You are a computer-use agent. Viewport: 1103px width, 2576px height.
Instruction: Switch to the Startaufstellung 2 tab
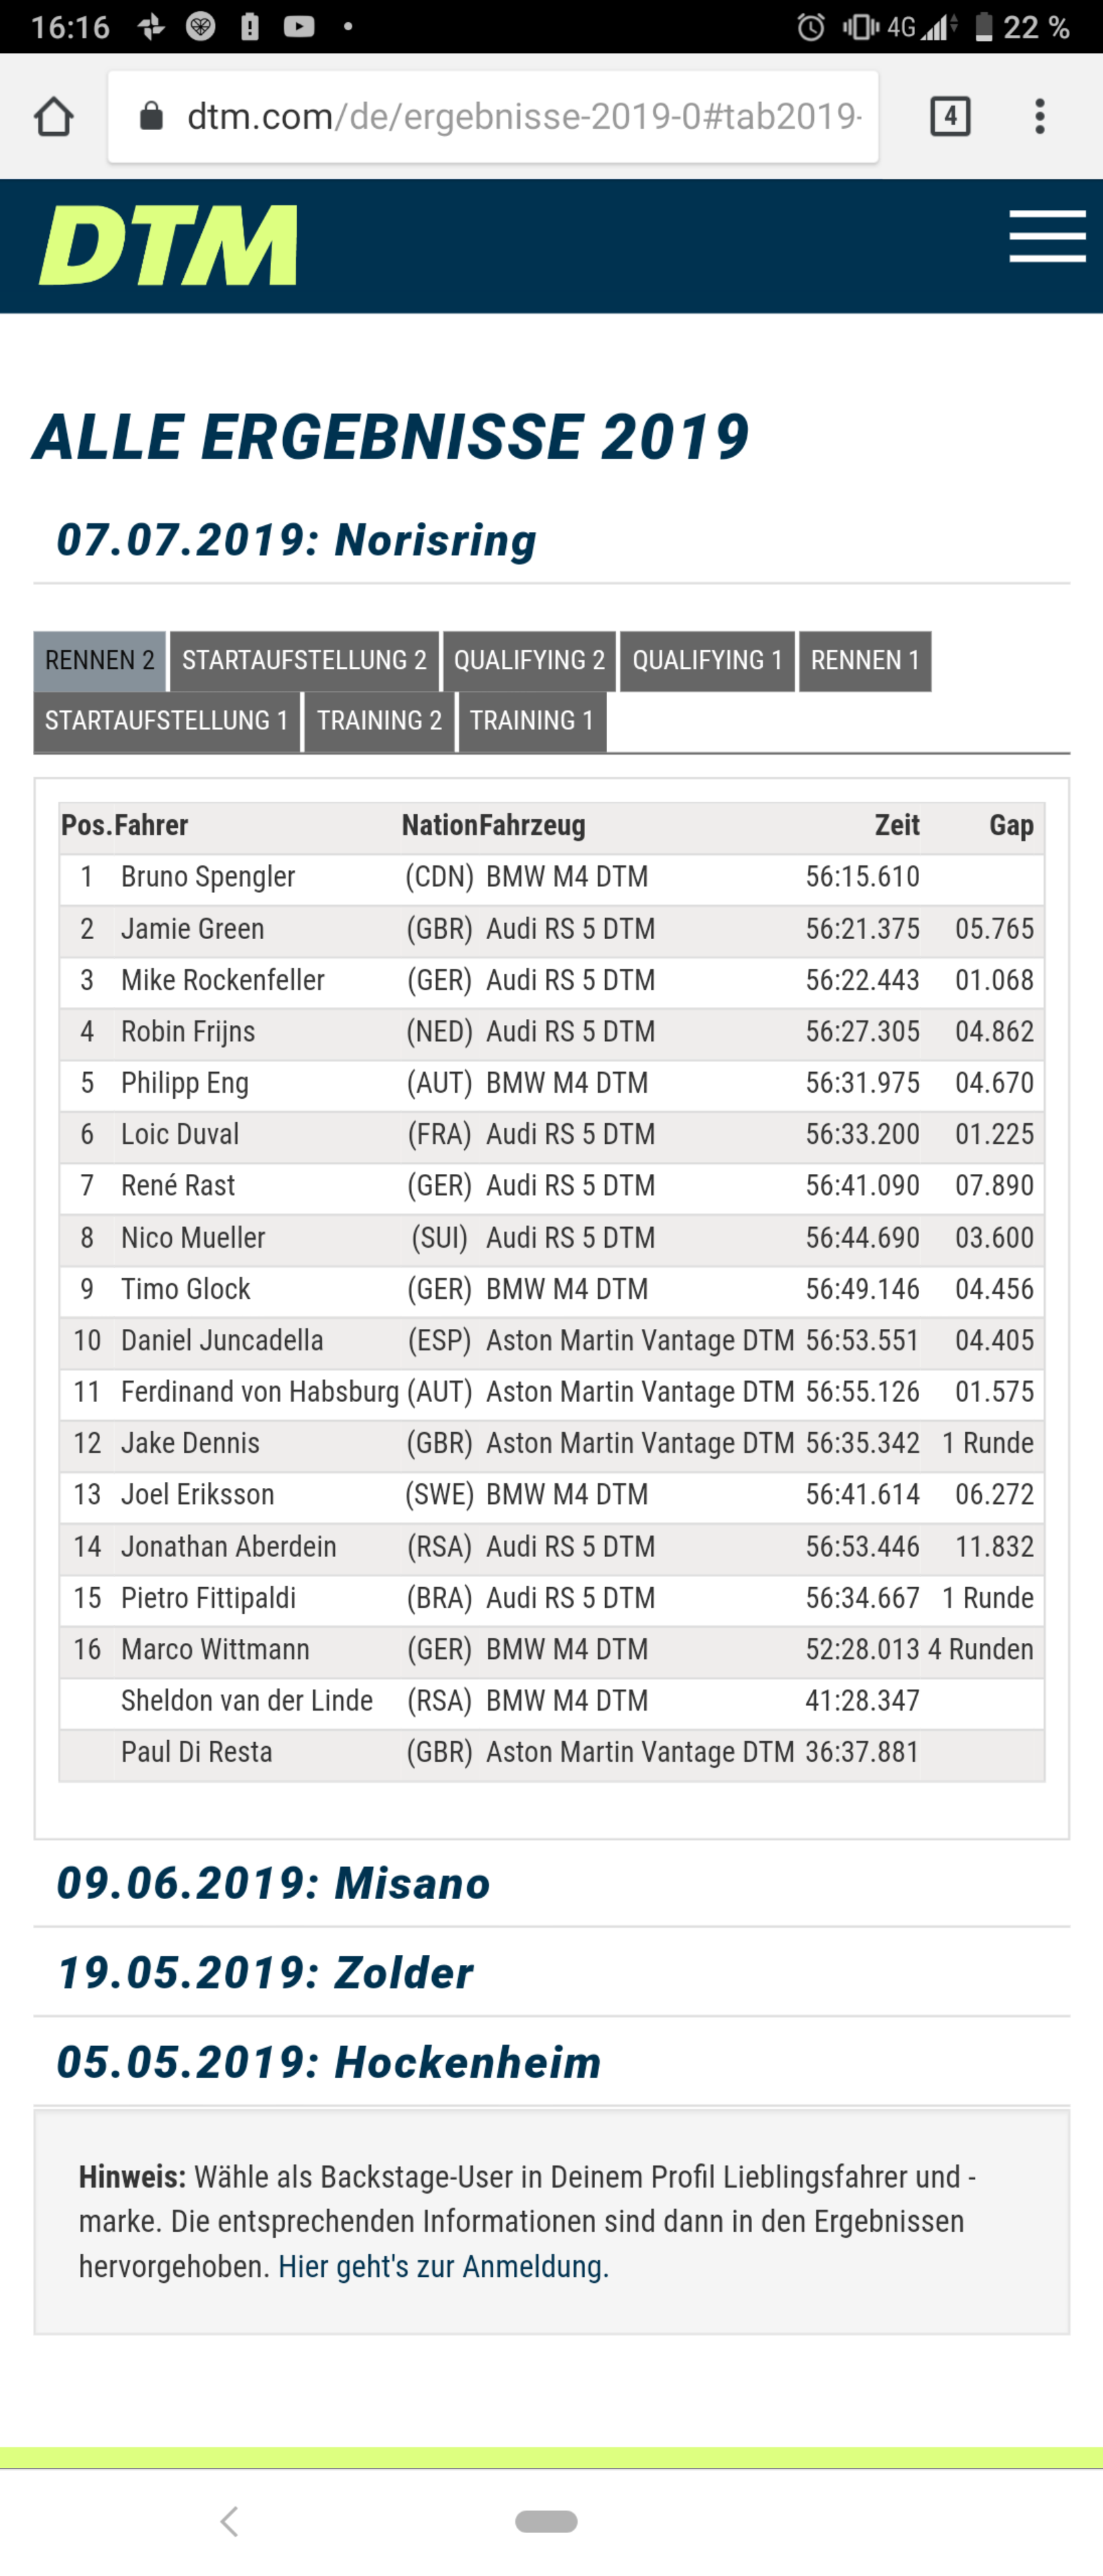(304, 661)
